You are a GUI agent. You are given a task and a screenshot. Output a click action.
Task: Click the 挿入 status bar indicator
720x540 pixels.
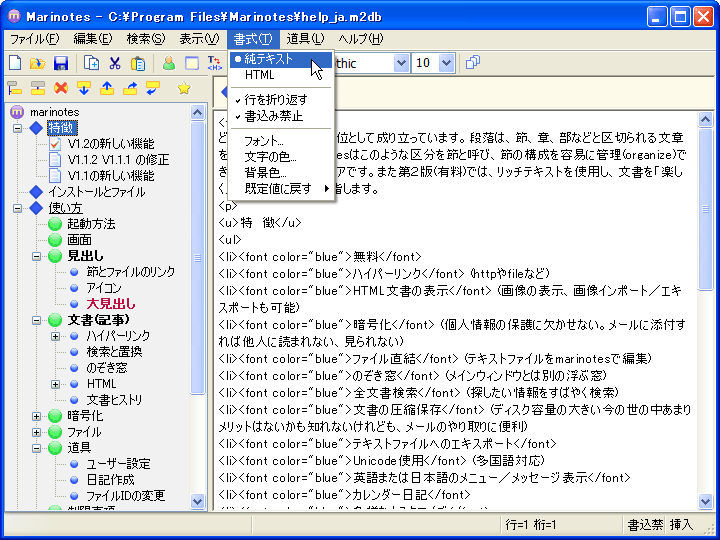(681, 524)
